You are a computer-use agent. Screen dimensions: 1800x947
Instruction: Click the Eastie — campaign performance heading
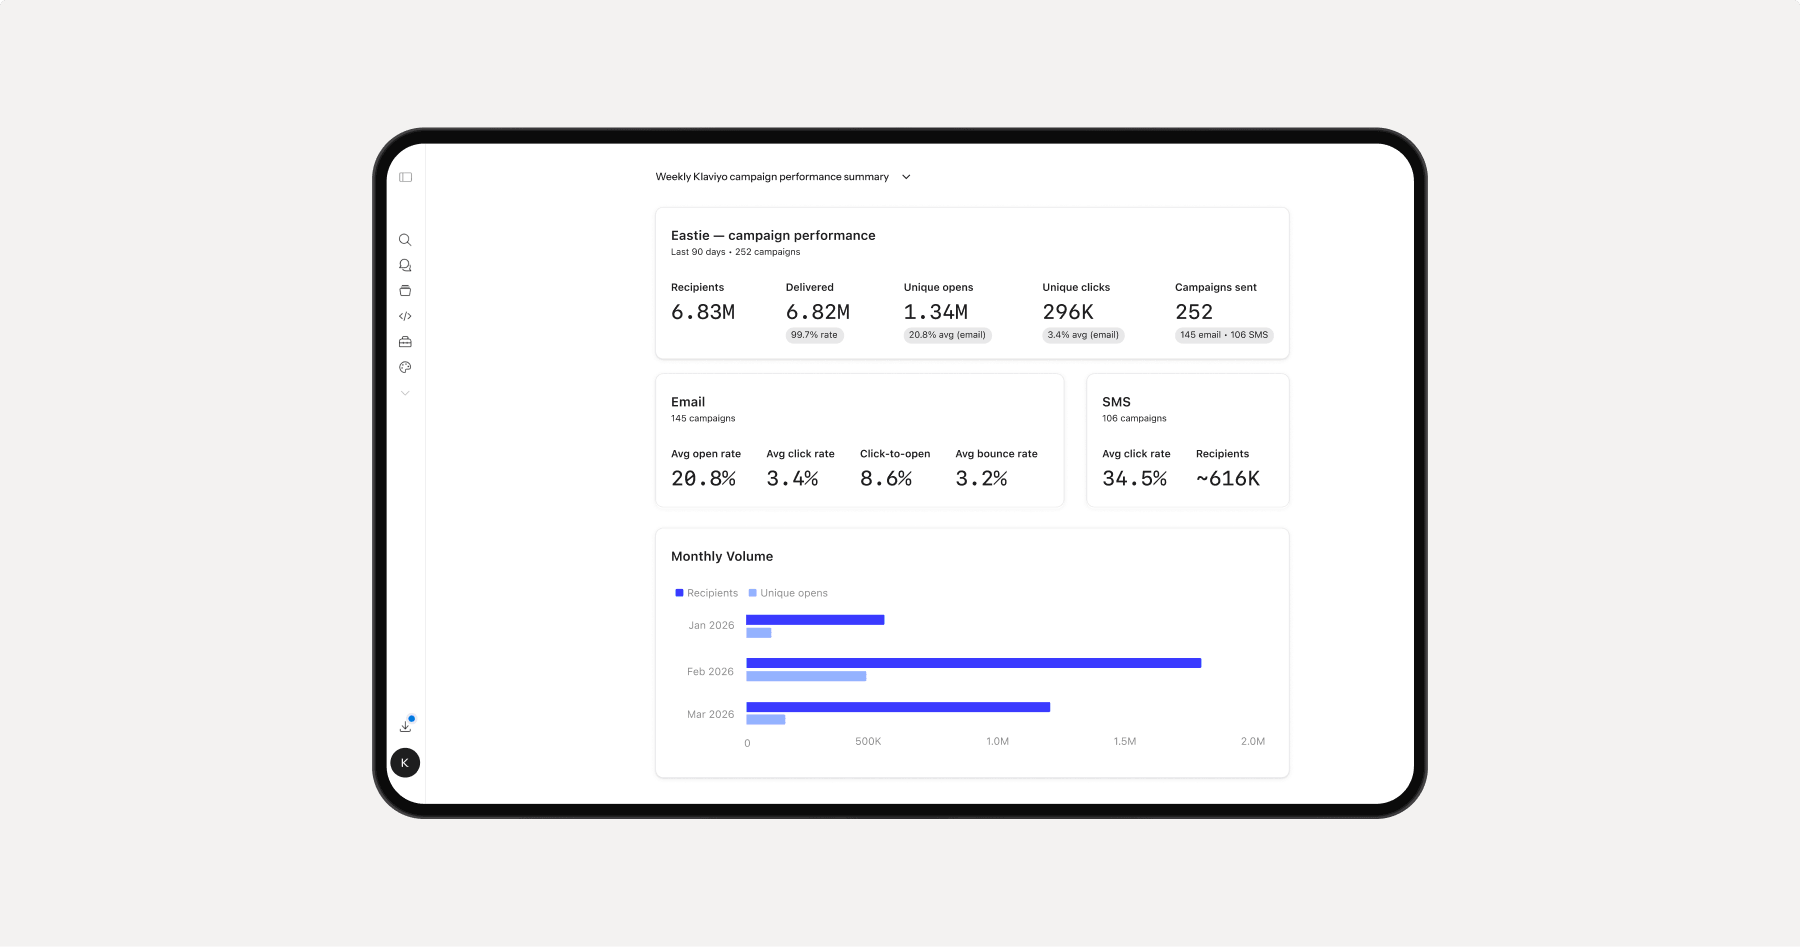pyautogui.click(x=773, y=236)
